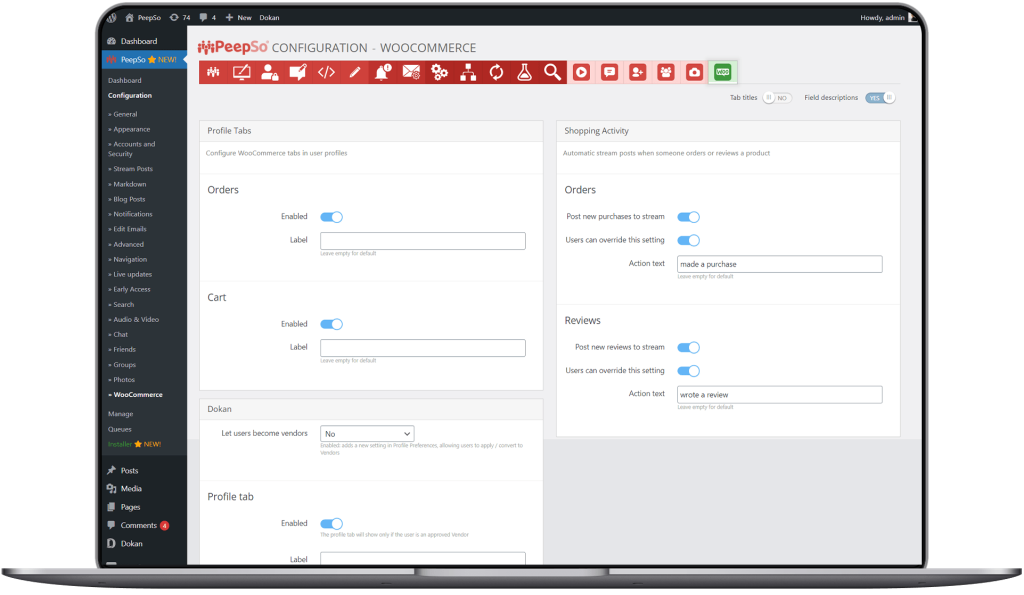Toggle Post new purchases to stream
Image resolution: width=1024 pixels, height=595 pixels.
688,217
